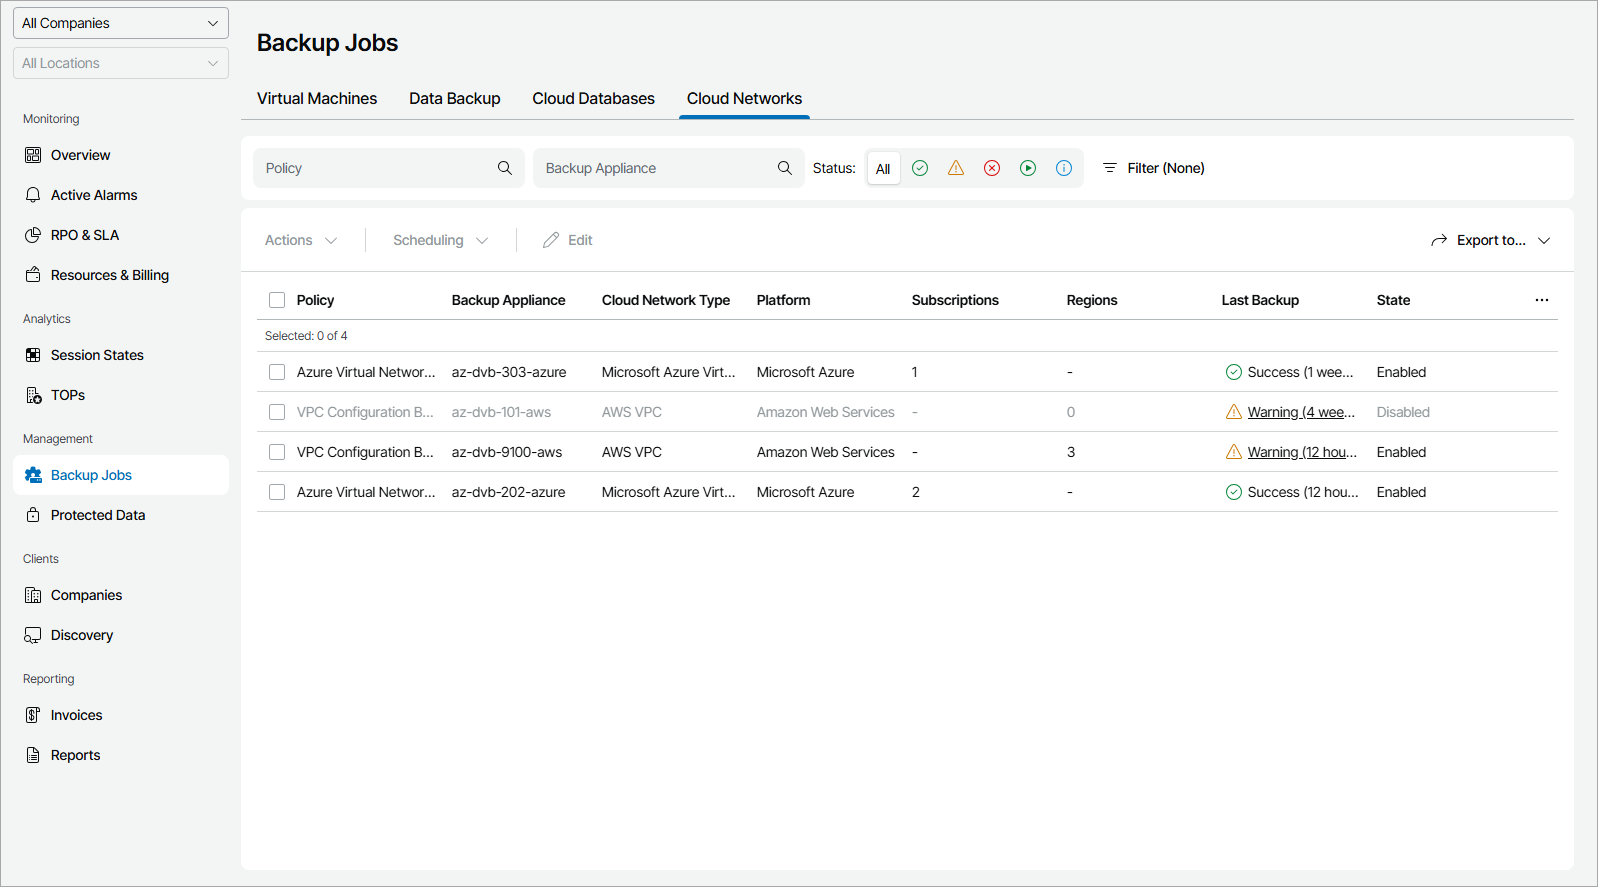
Task: Select checkbox for az-dvb-303-azure row
Action: click(x=277, y=372)
